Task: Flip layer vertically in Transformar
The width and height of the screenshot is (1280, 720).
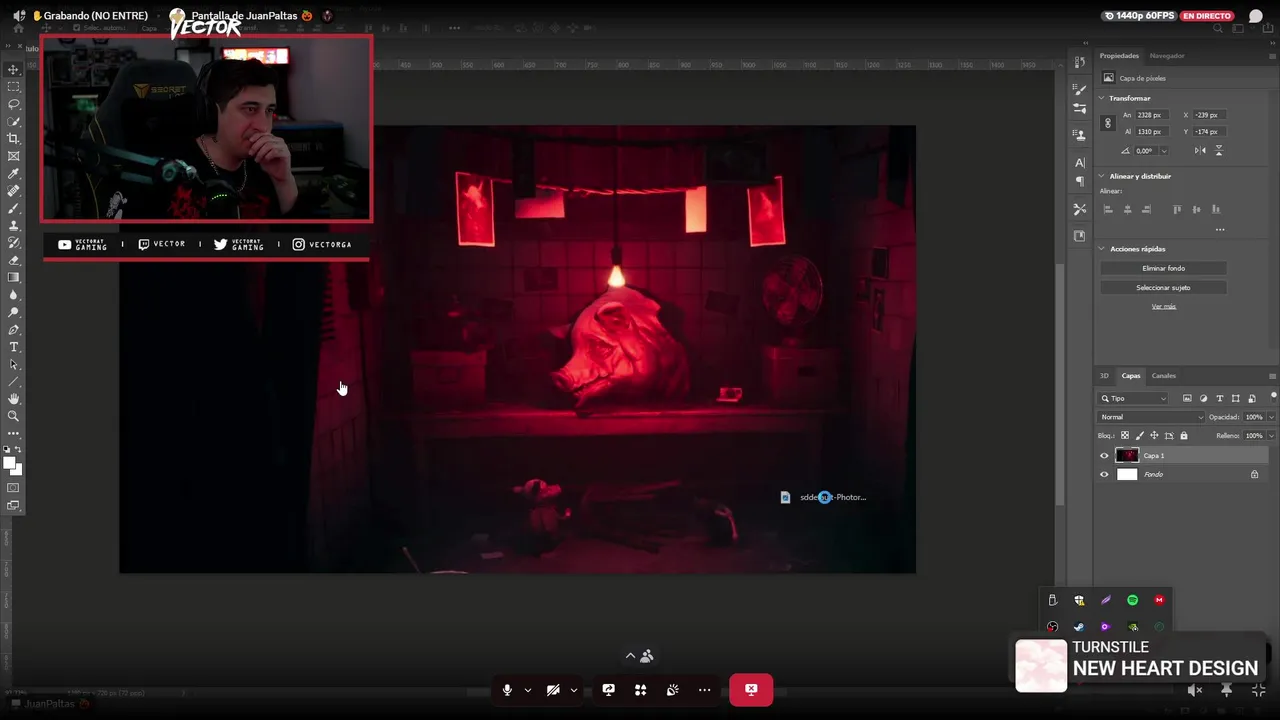Action: 1218,150
